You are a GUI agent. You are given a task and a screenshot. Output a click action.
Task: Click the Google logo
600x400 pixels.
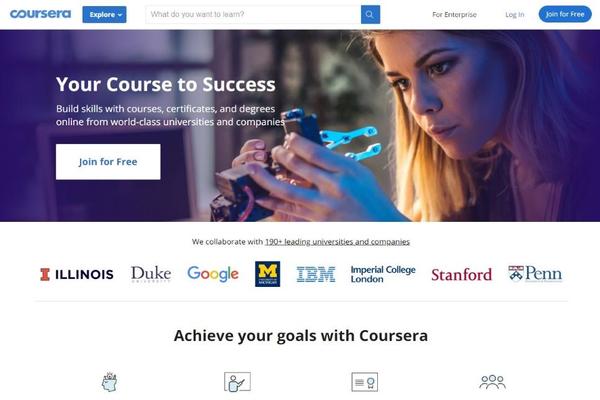213,274
